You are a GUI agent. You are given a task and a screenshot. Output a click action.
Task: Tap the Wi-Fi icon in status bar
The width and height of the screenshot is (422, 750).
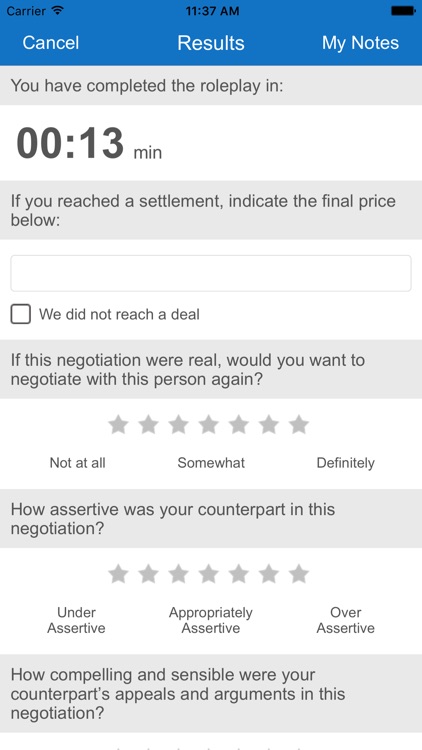57,11
